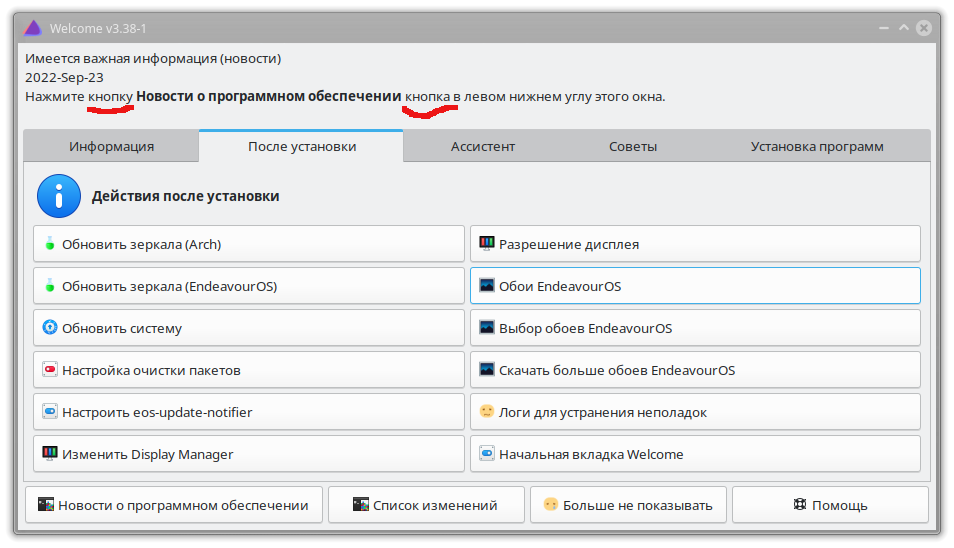
Task: Run Обновить зеркала (EndeavourOS)
Action: click(x=249, y=286)
